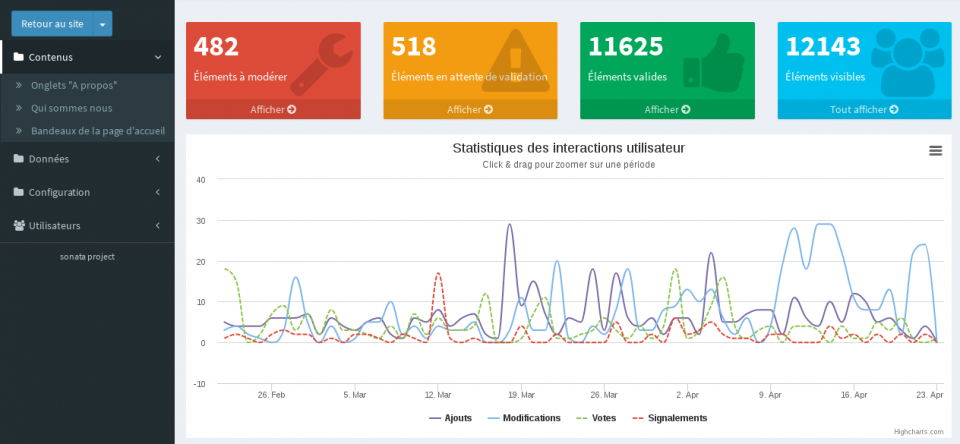
Task: Click the Retour au site button
Action: 52,23
